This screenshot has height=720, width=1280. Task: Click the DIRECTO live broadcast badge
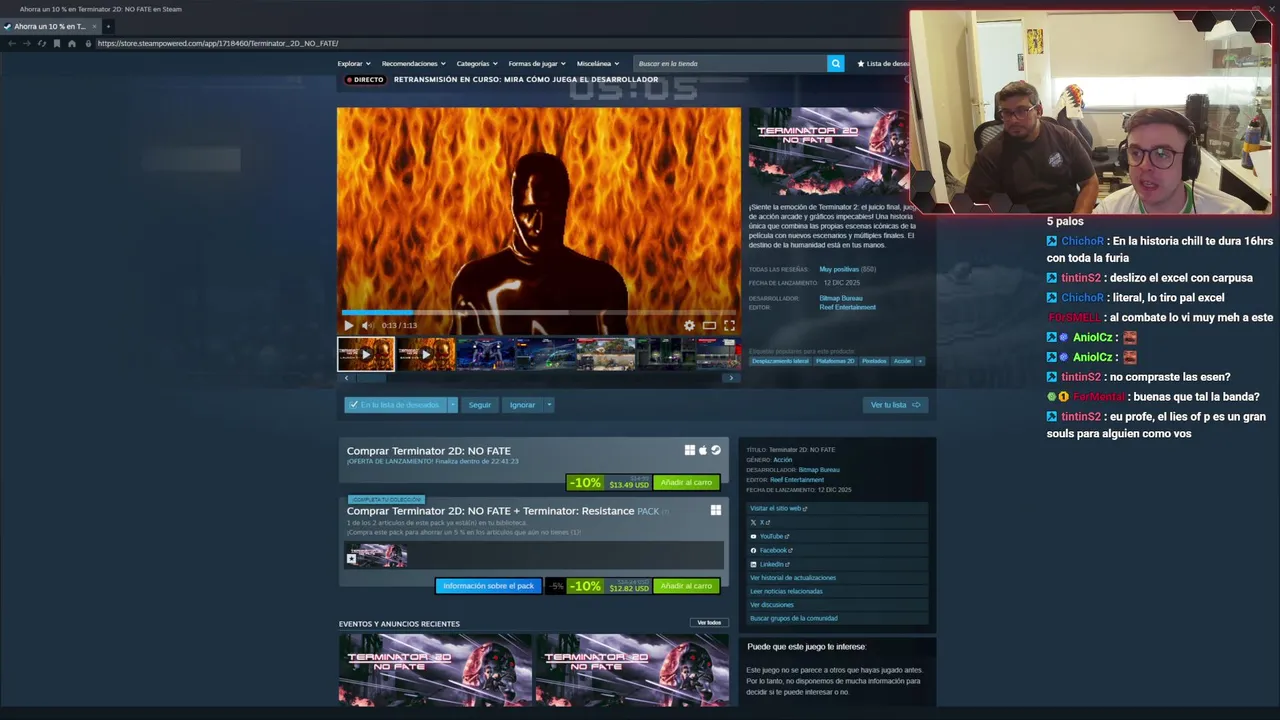tap(365, 79)
